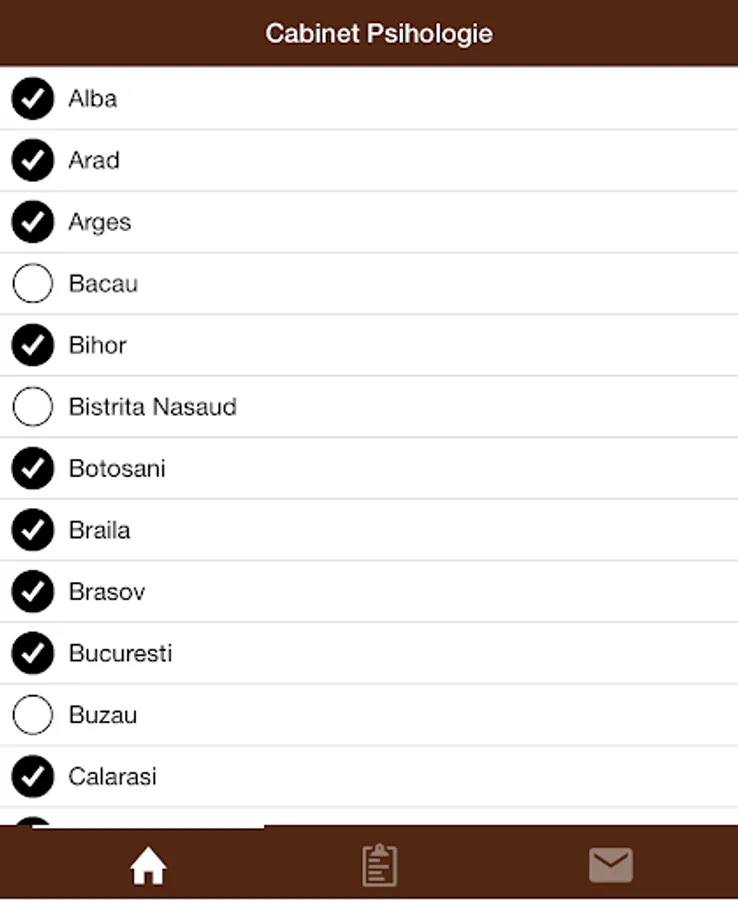Check the Bistrita Nasaud circle
738x900 pixels.
coord(33,407)
